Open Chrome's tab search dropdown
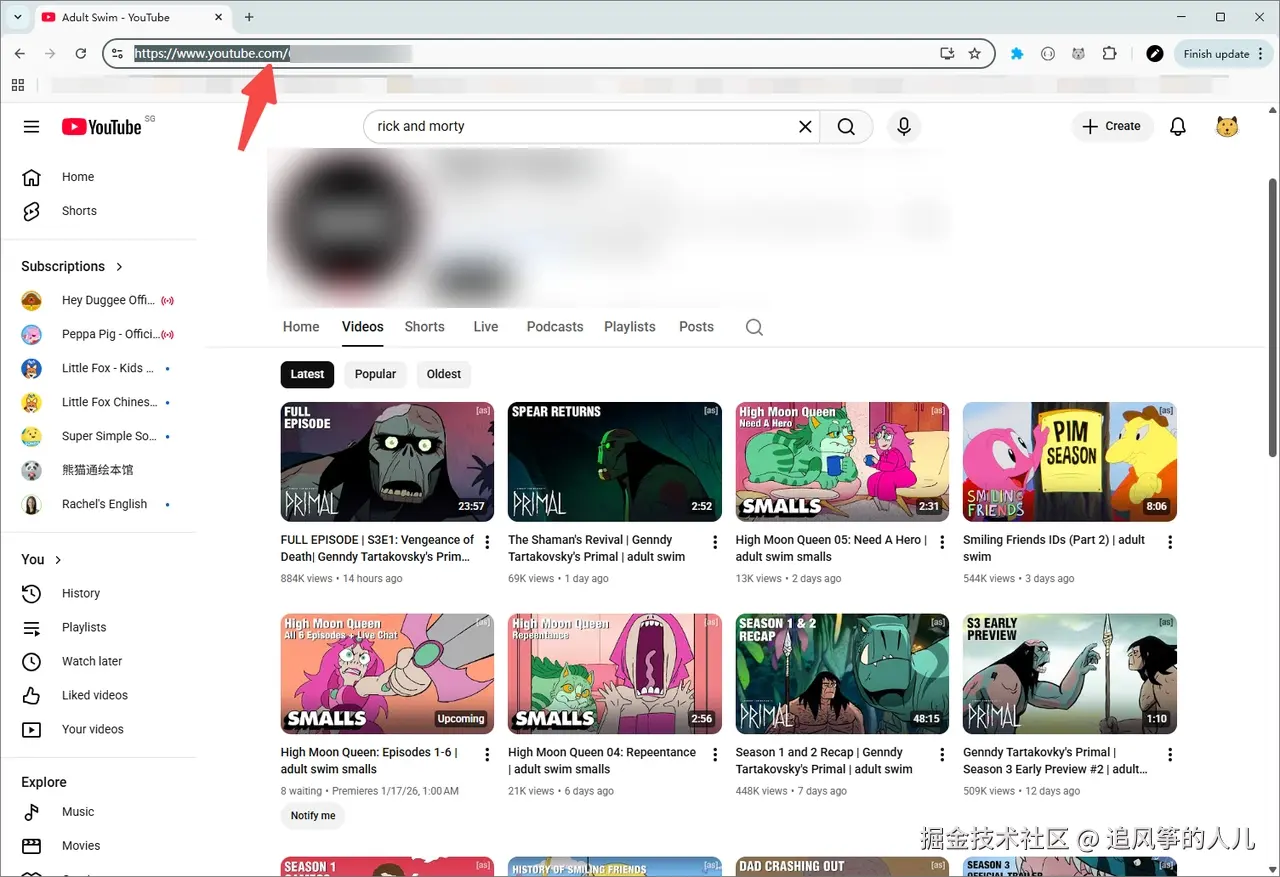Viewport: 1280px width, 877px height. tap(17, 17)
